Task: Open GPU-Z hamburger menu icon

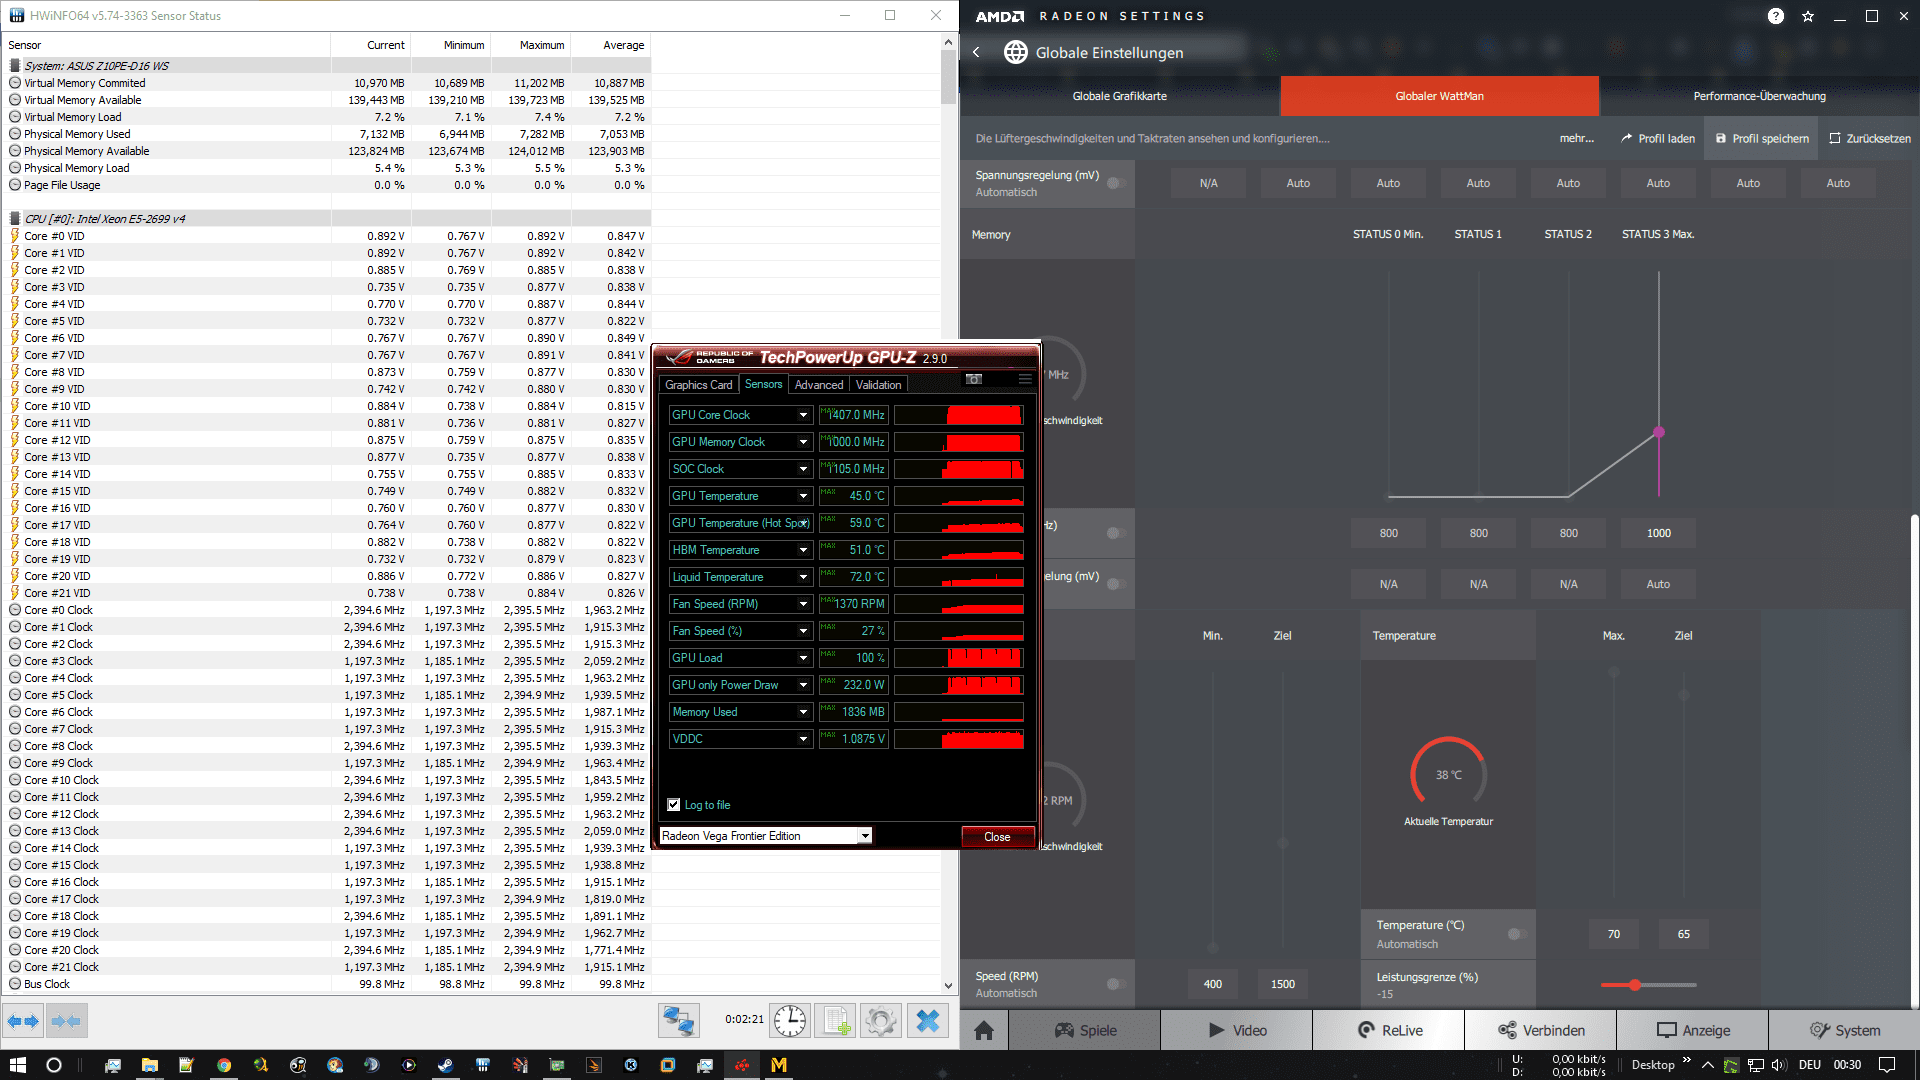Action: pyautogui.click(x=1025, y=379)
